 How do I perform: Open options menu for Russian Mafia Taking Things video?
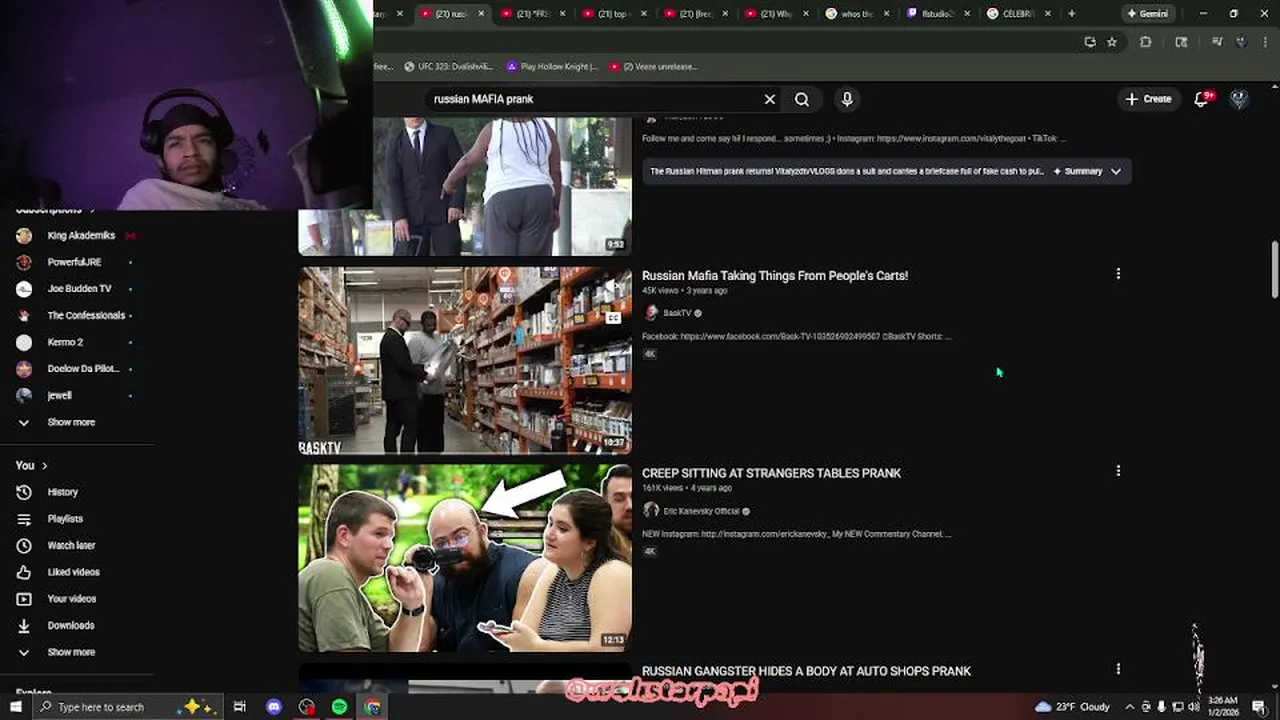(x=1118, y=273)
